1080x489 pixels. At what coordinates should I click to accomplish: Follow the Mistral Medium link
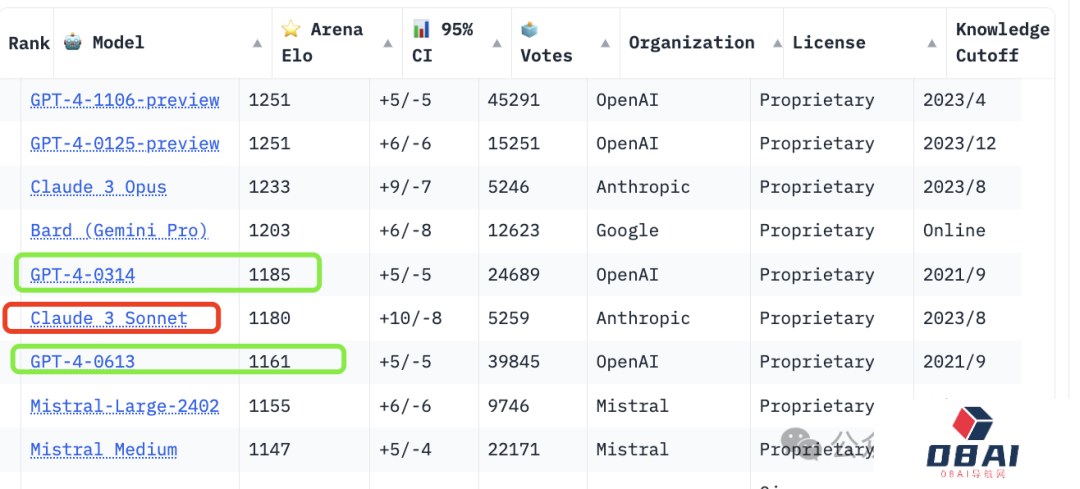(x=104, y=450)
